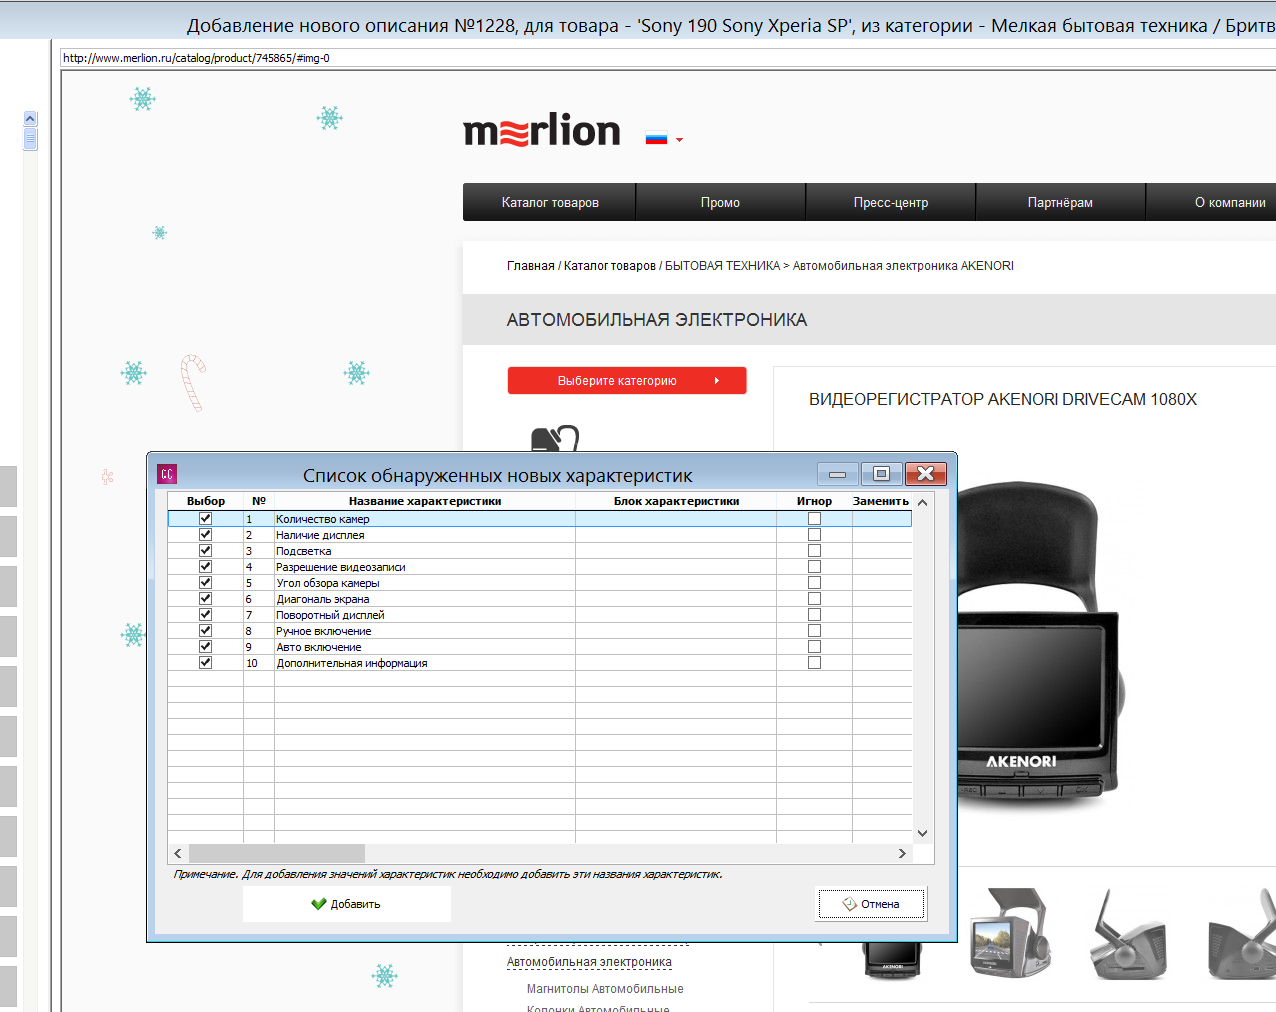Viewport: 1276px width, 1012px height.
Task: Click horizontal scrollbar left arrow
Action: coord(178,853)
